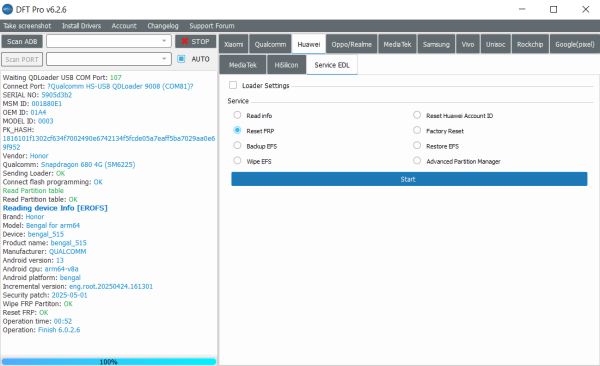The height and width of the screenshot is (366, 600).
Task: Switch to the Samsung tab
Action: tap(436, 44)
